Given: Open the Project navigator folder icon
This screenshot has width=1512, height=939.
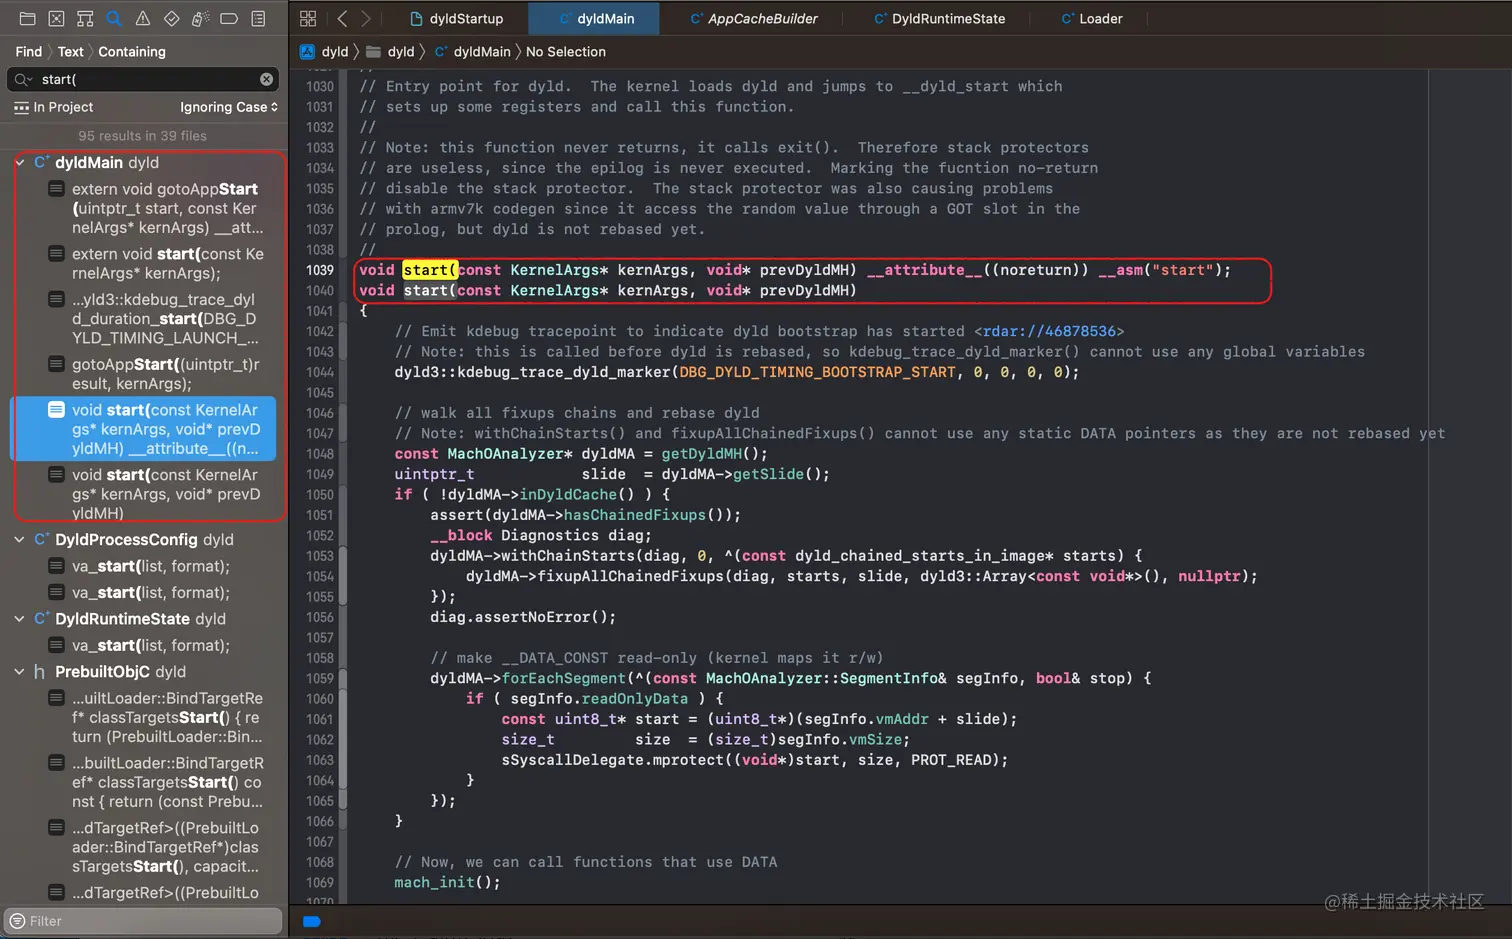Looking at the screenshot, I should click(27, 18).
